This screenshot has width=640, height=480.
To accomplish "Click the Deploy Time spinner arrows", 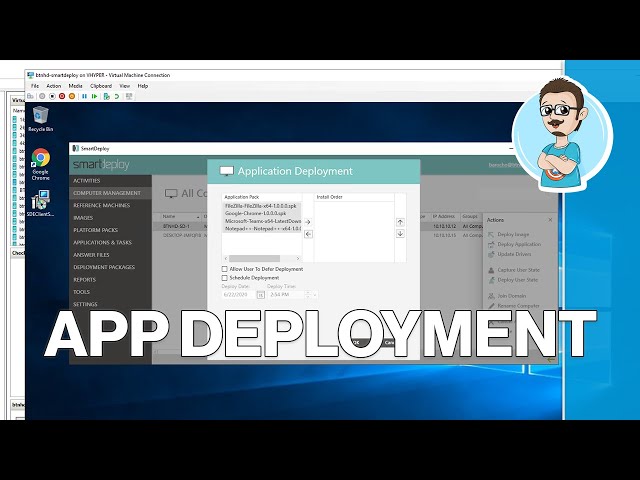I will click(x=308, y=294).
